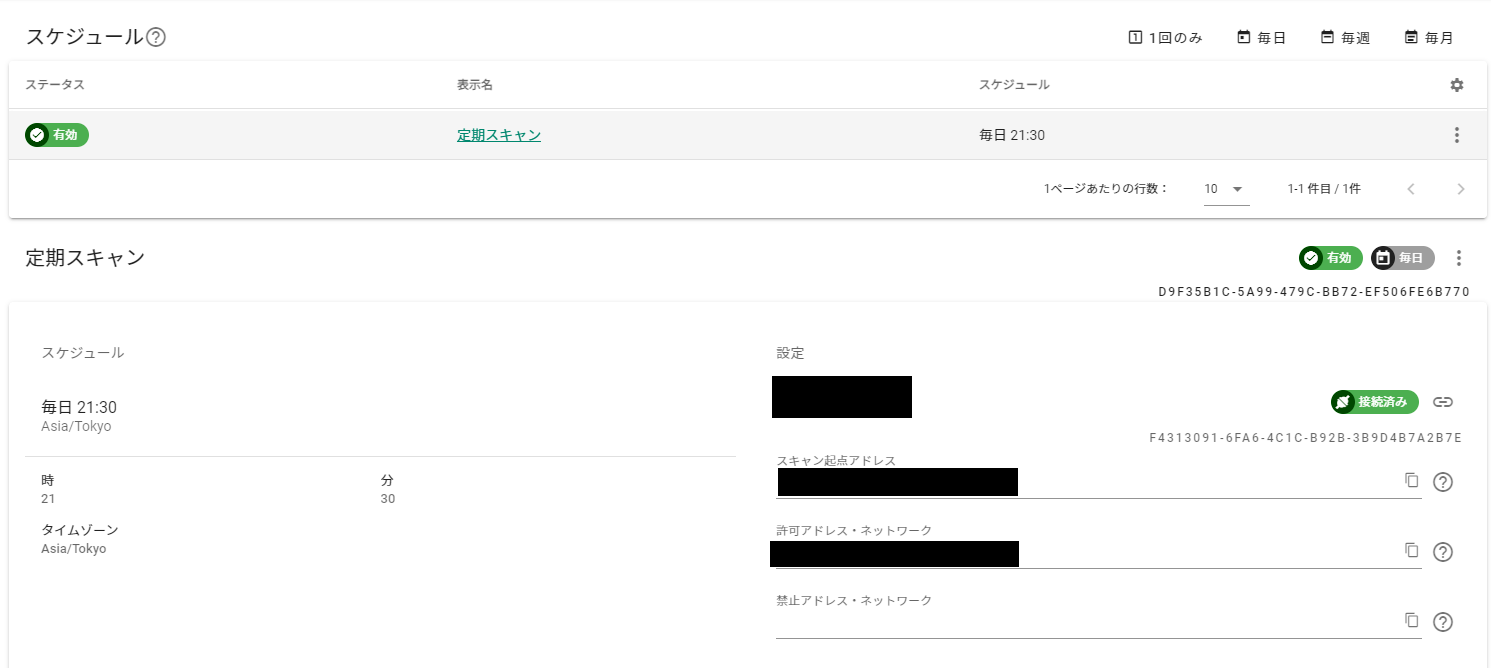Toggle the 有効 chip in the 定期スキャン header
This screenshot has height=668, width=1491.
[1330, 258]
